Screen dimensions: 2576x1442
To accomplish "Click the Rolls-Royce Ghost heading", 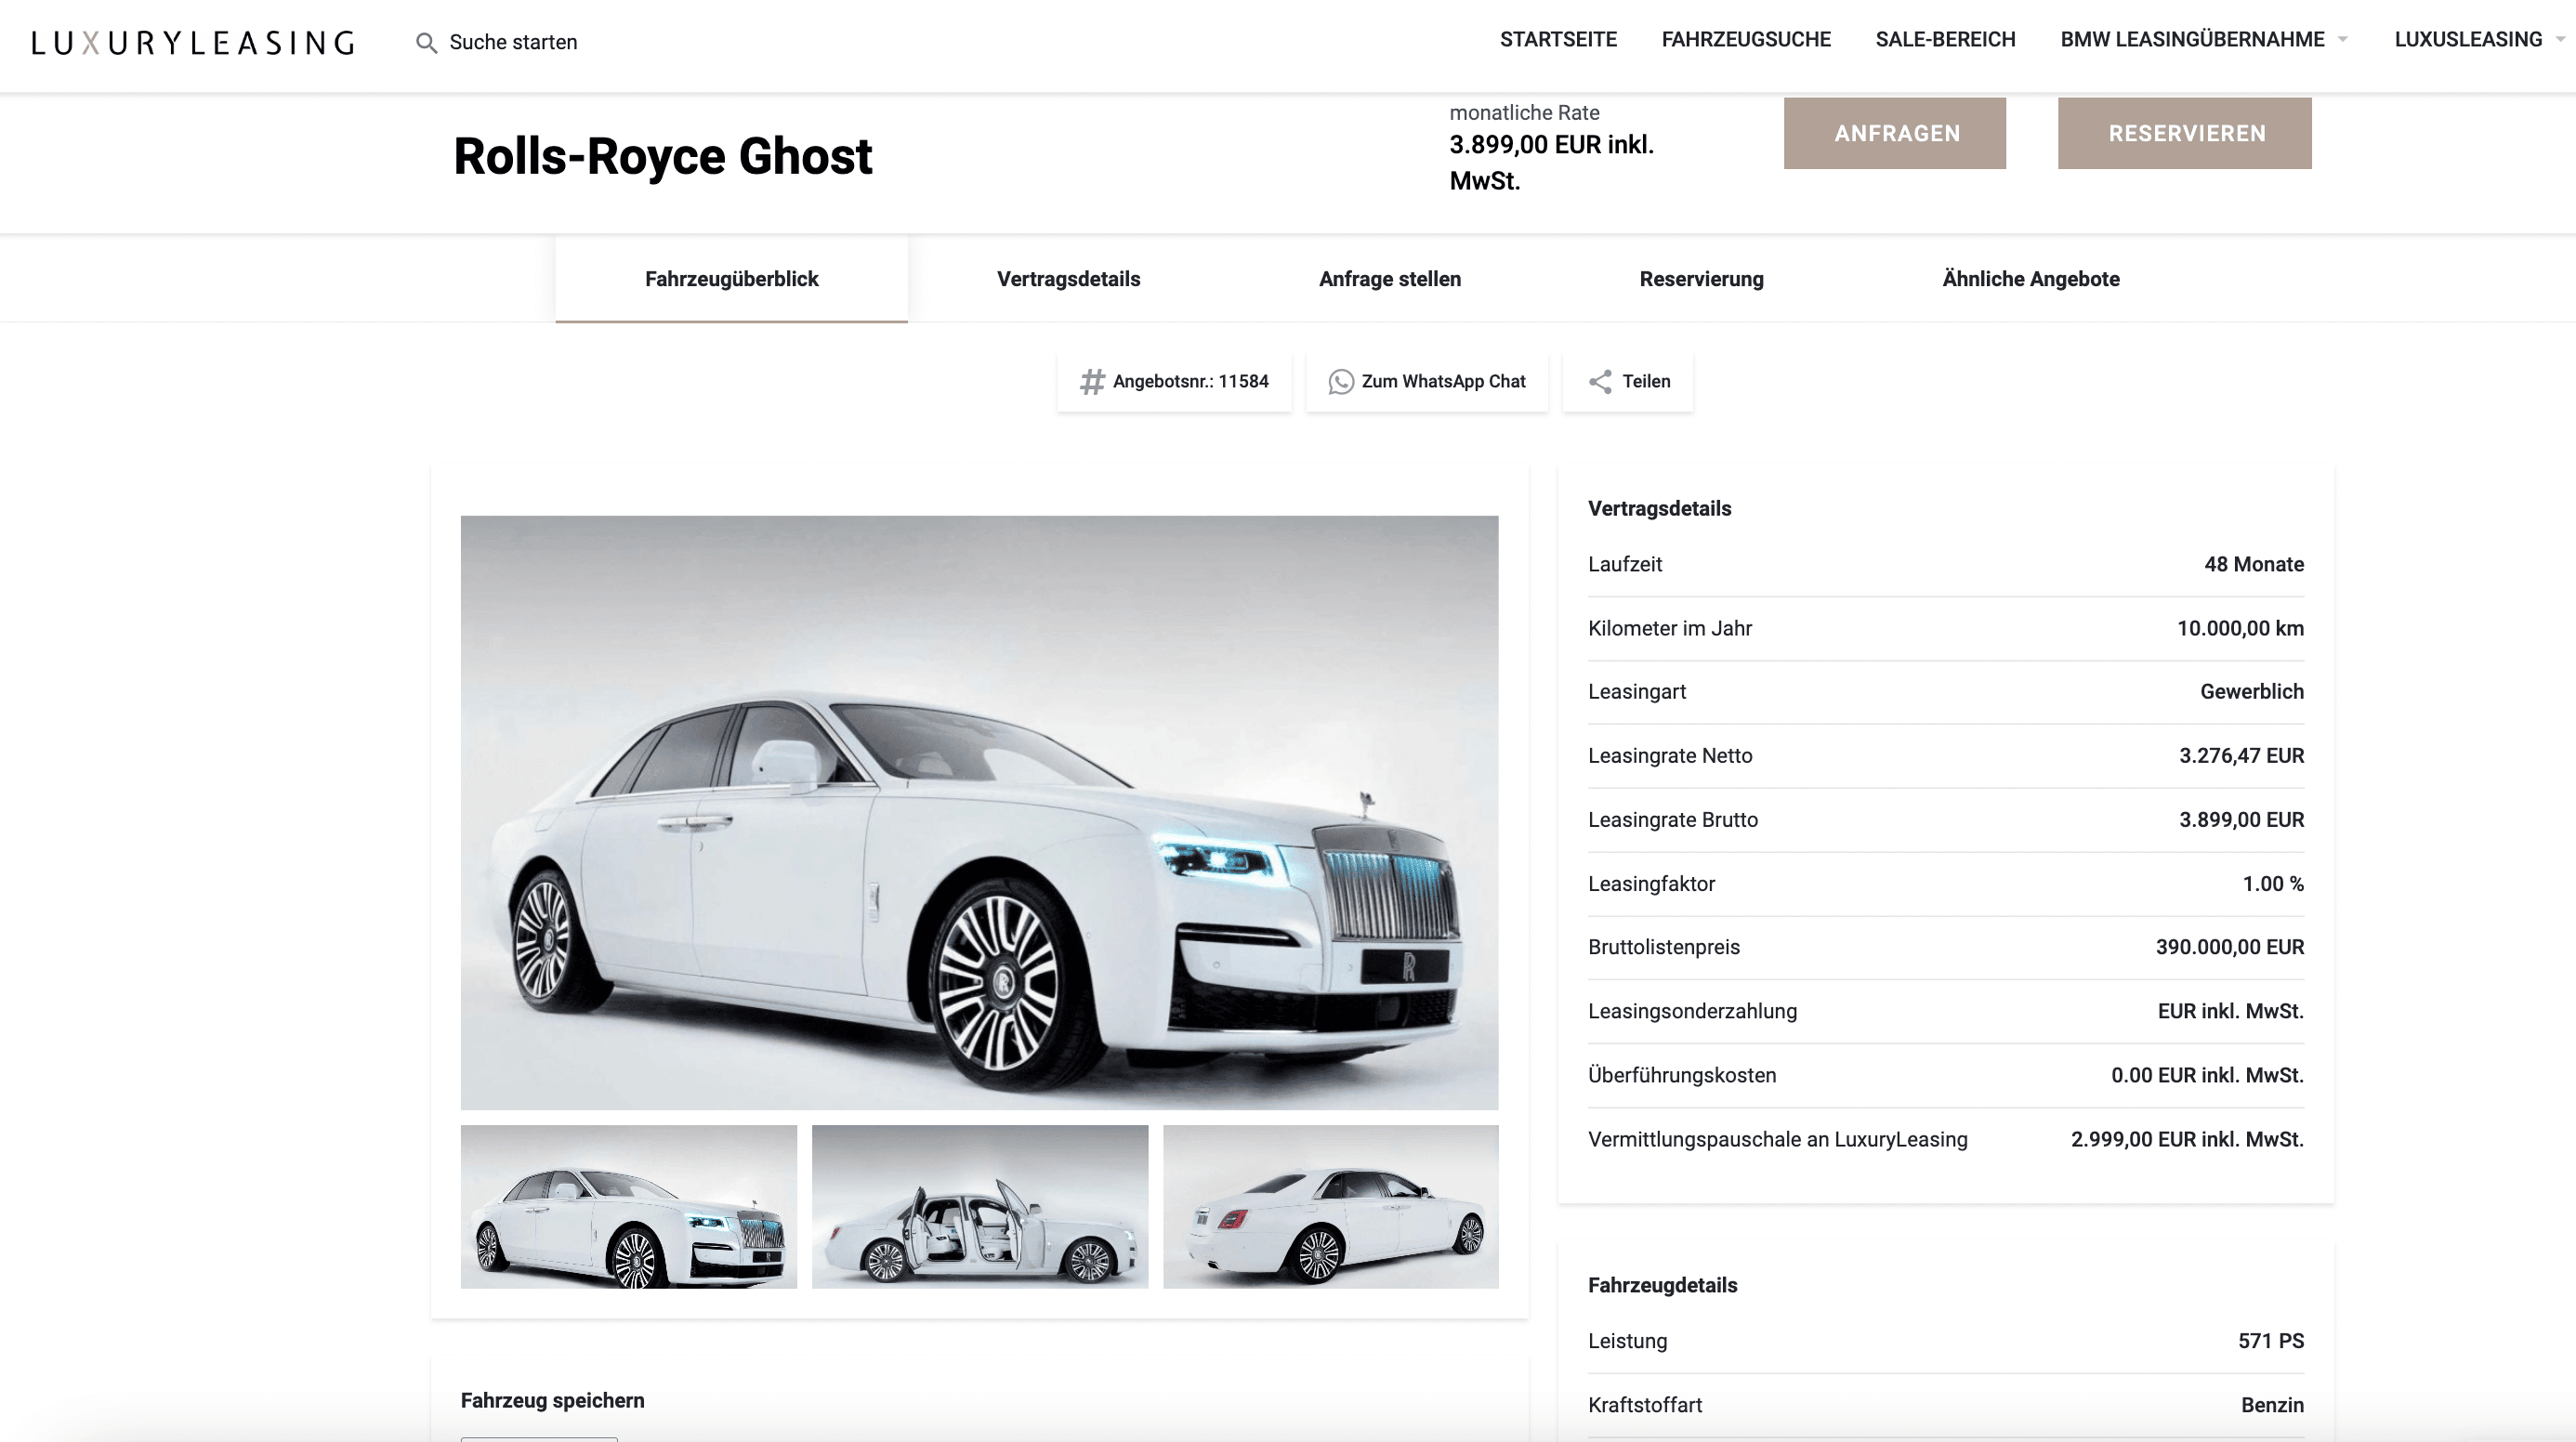I will [662, 156].
